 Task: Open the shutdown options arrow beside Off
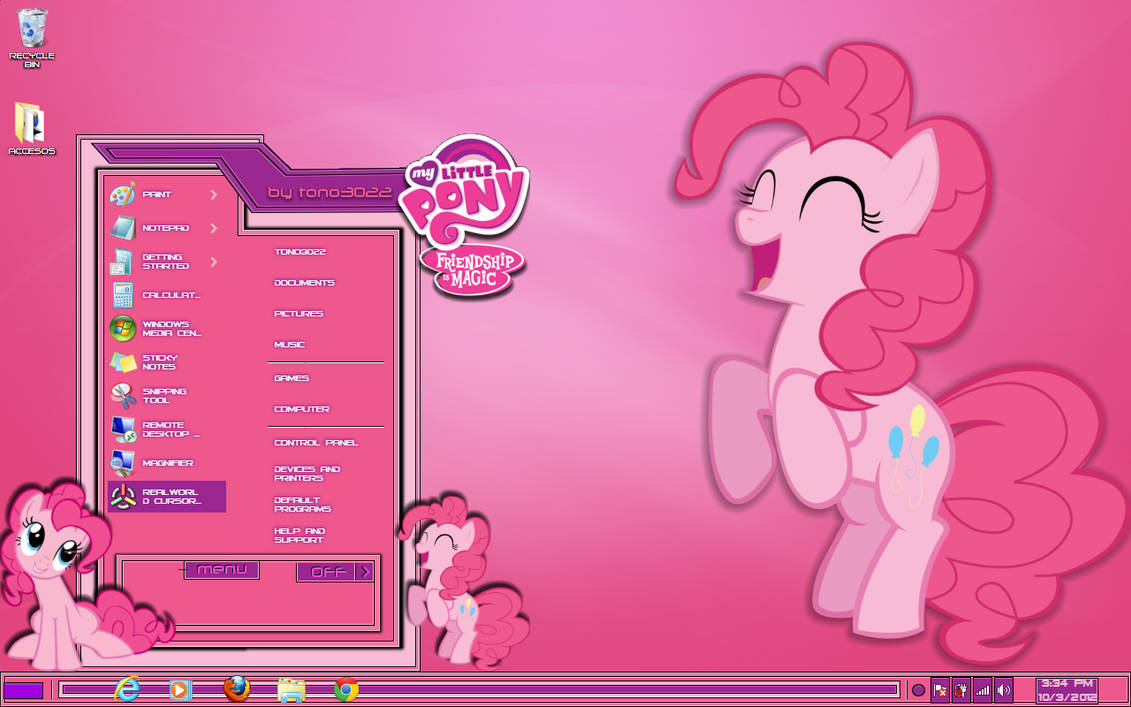point(364,571)
